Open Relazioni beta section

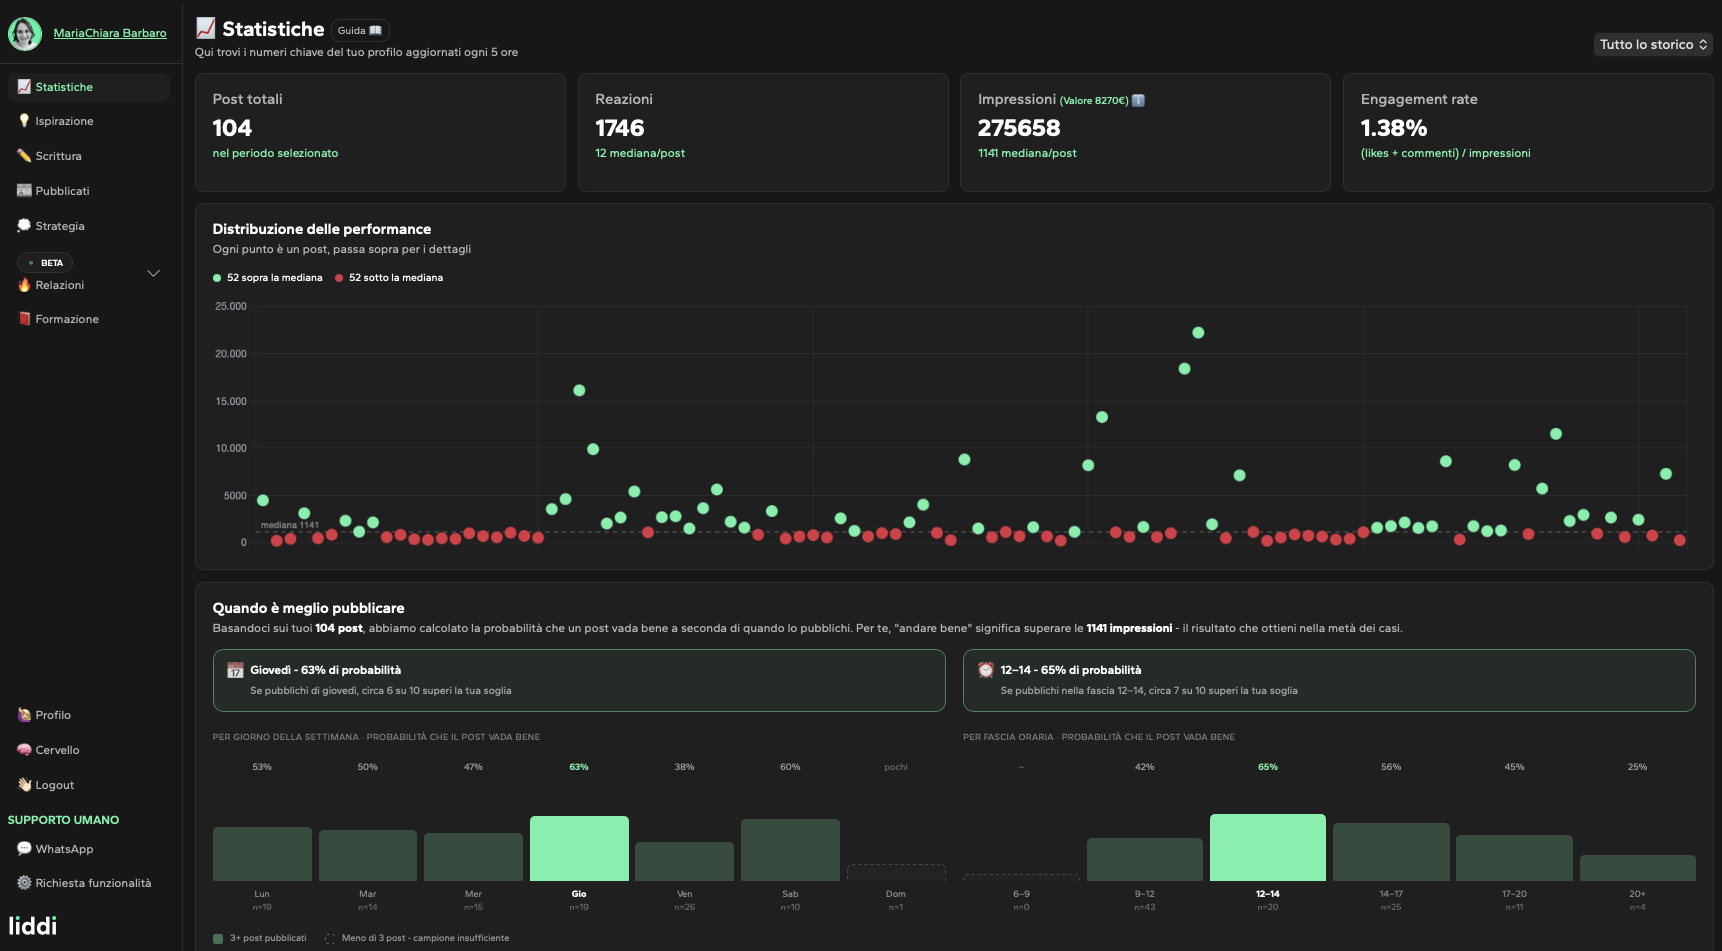(x=60, y=285)
